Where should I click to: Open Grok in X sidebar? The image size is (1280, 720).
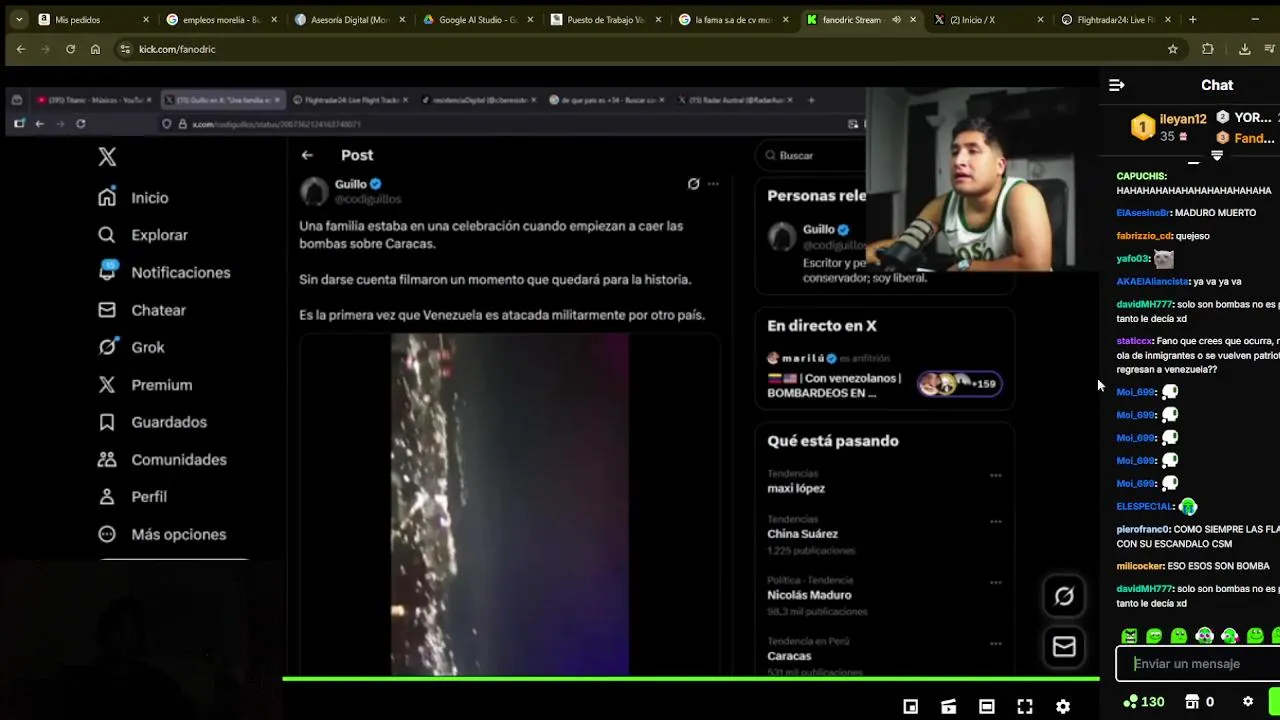point(131,347)
